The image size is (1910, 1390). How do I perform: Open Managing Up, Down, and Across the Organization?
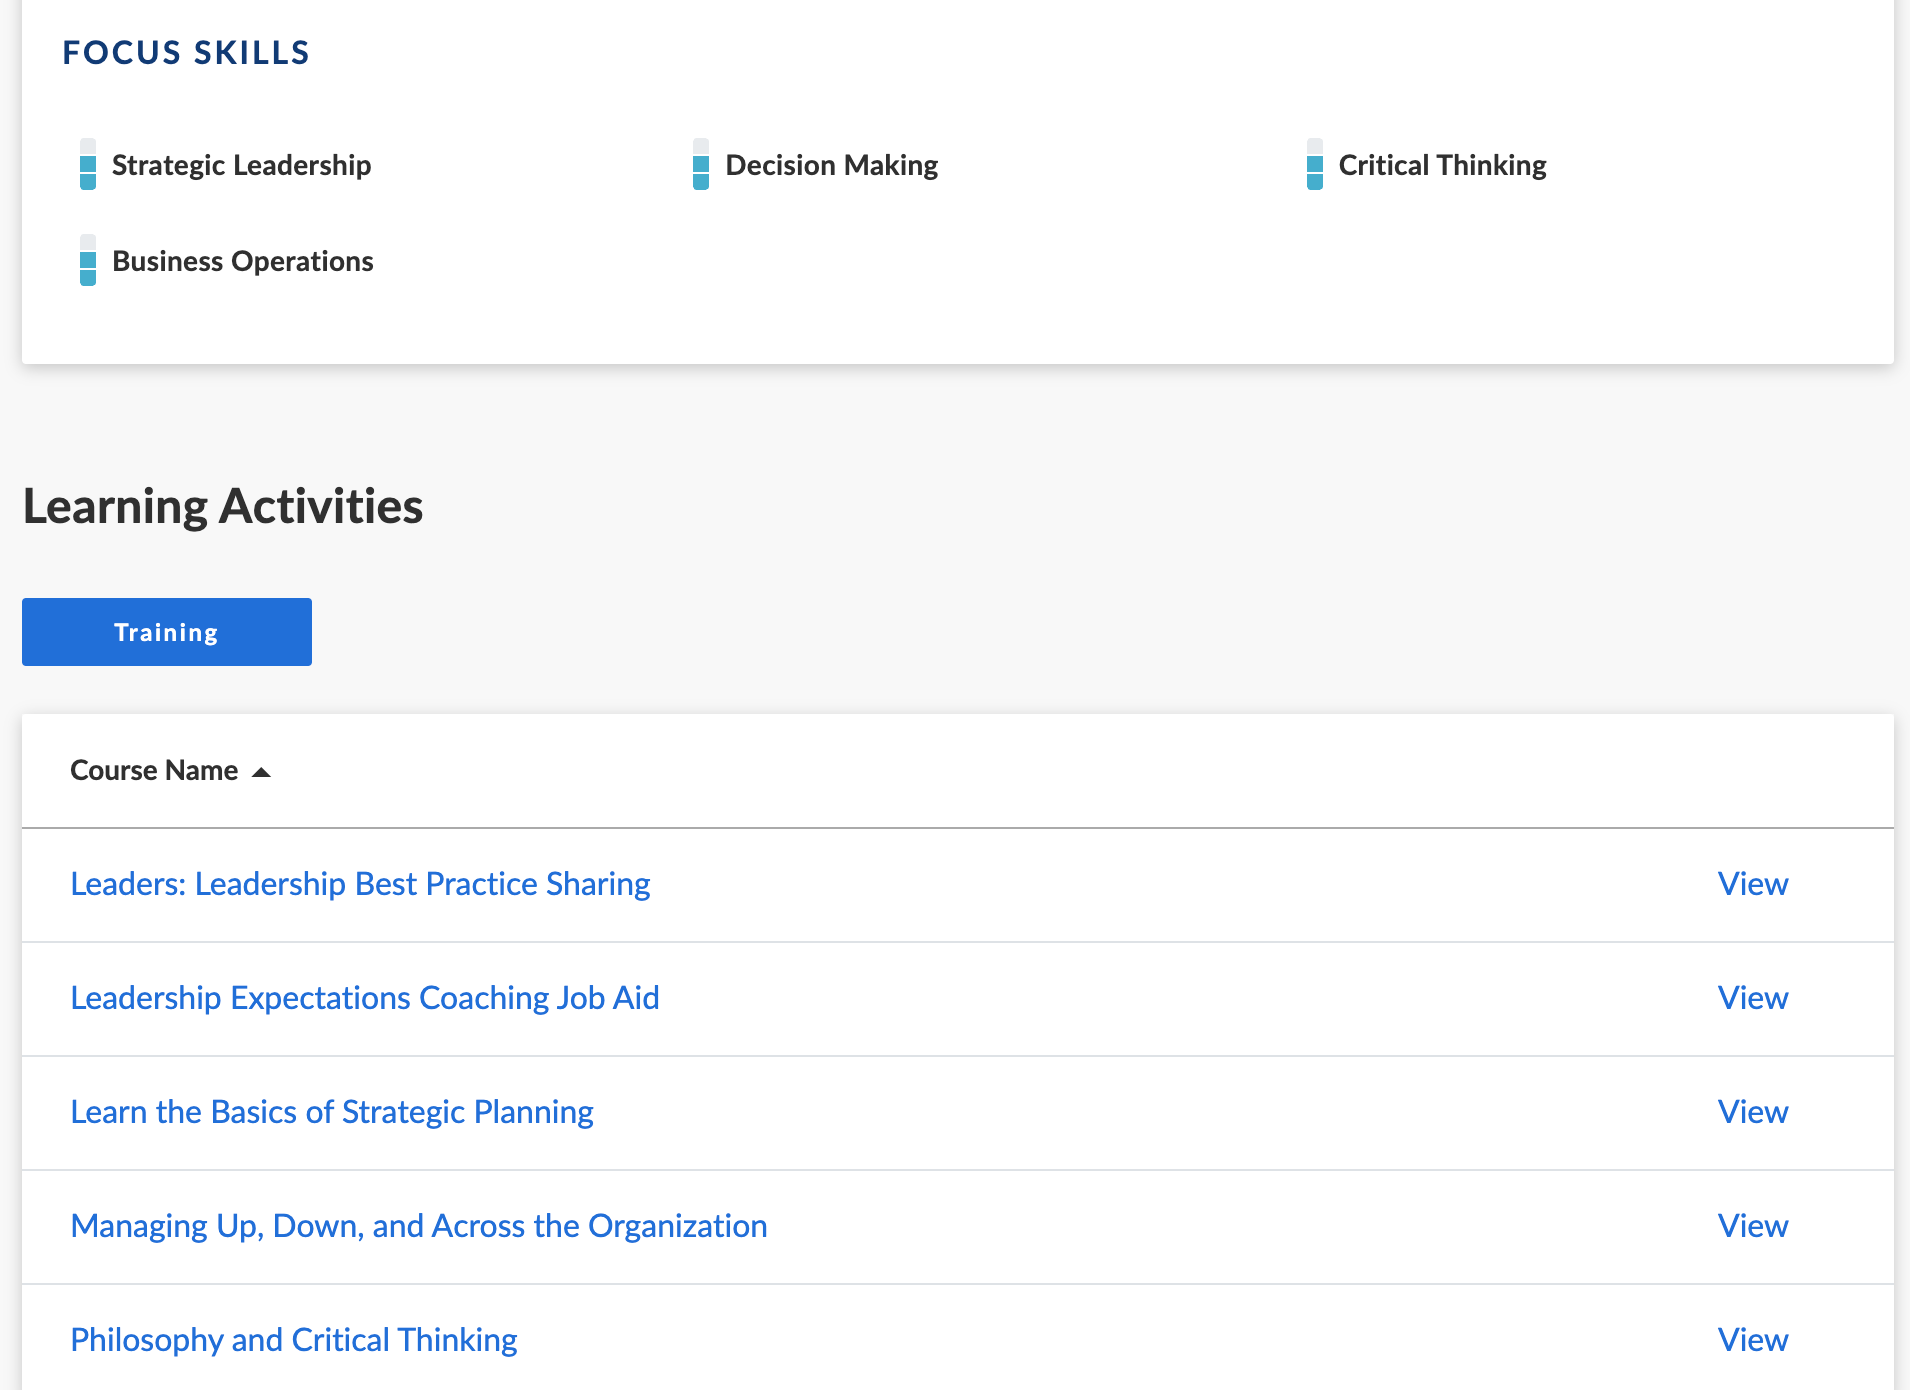click(x=419, y=1226)
